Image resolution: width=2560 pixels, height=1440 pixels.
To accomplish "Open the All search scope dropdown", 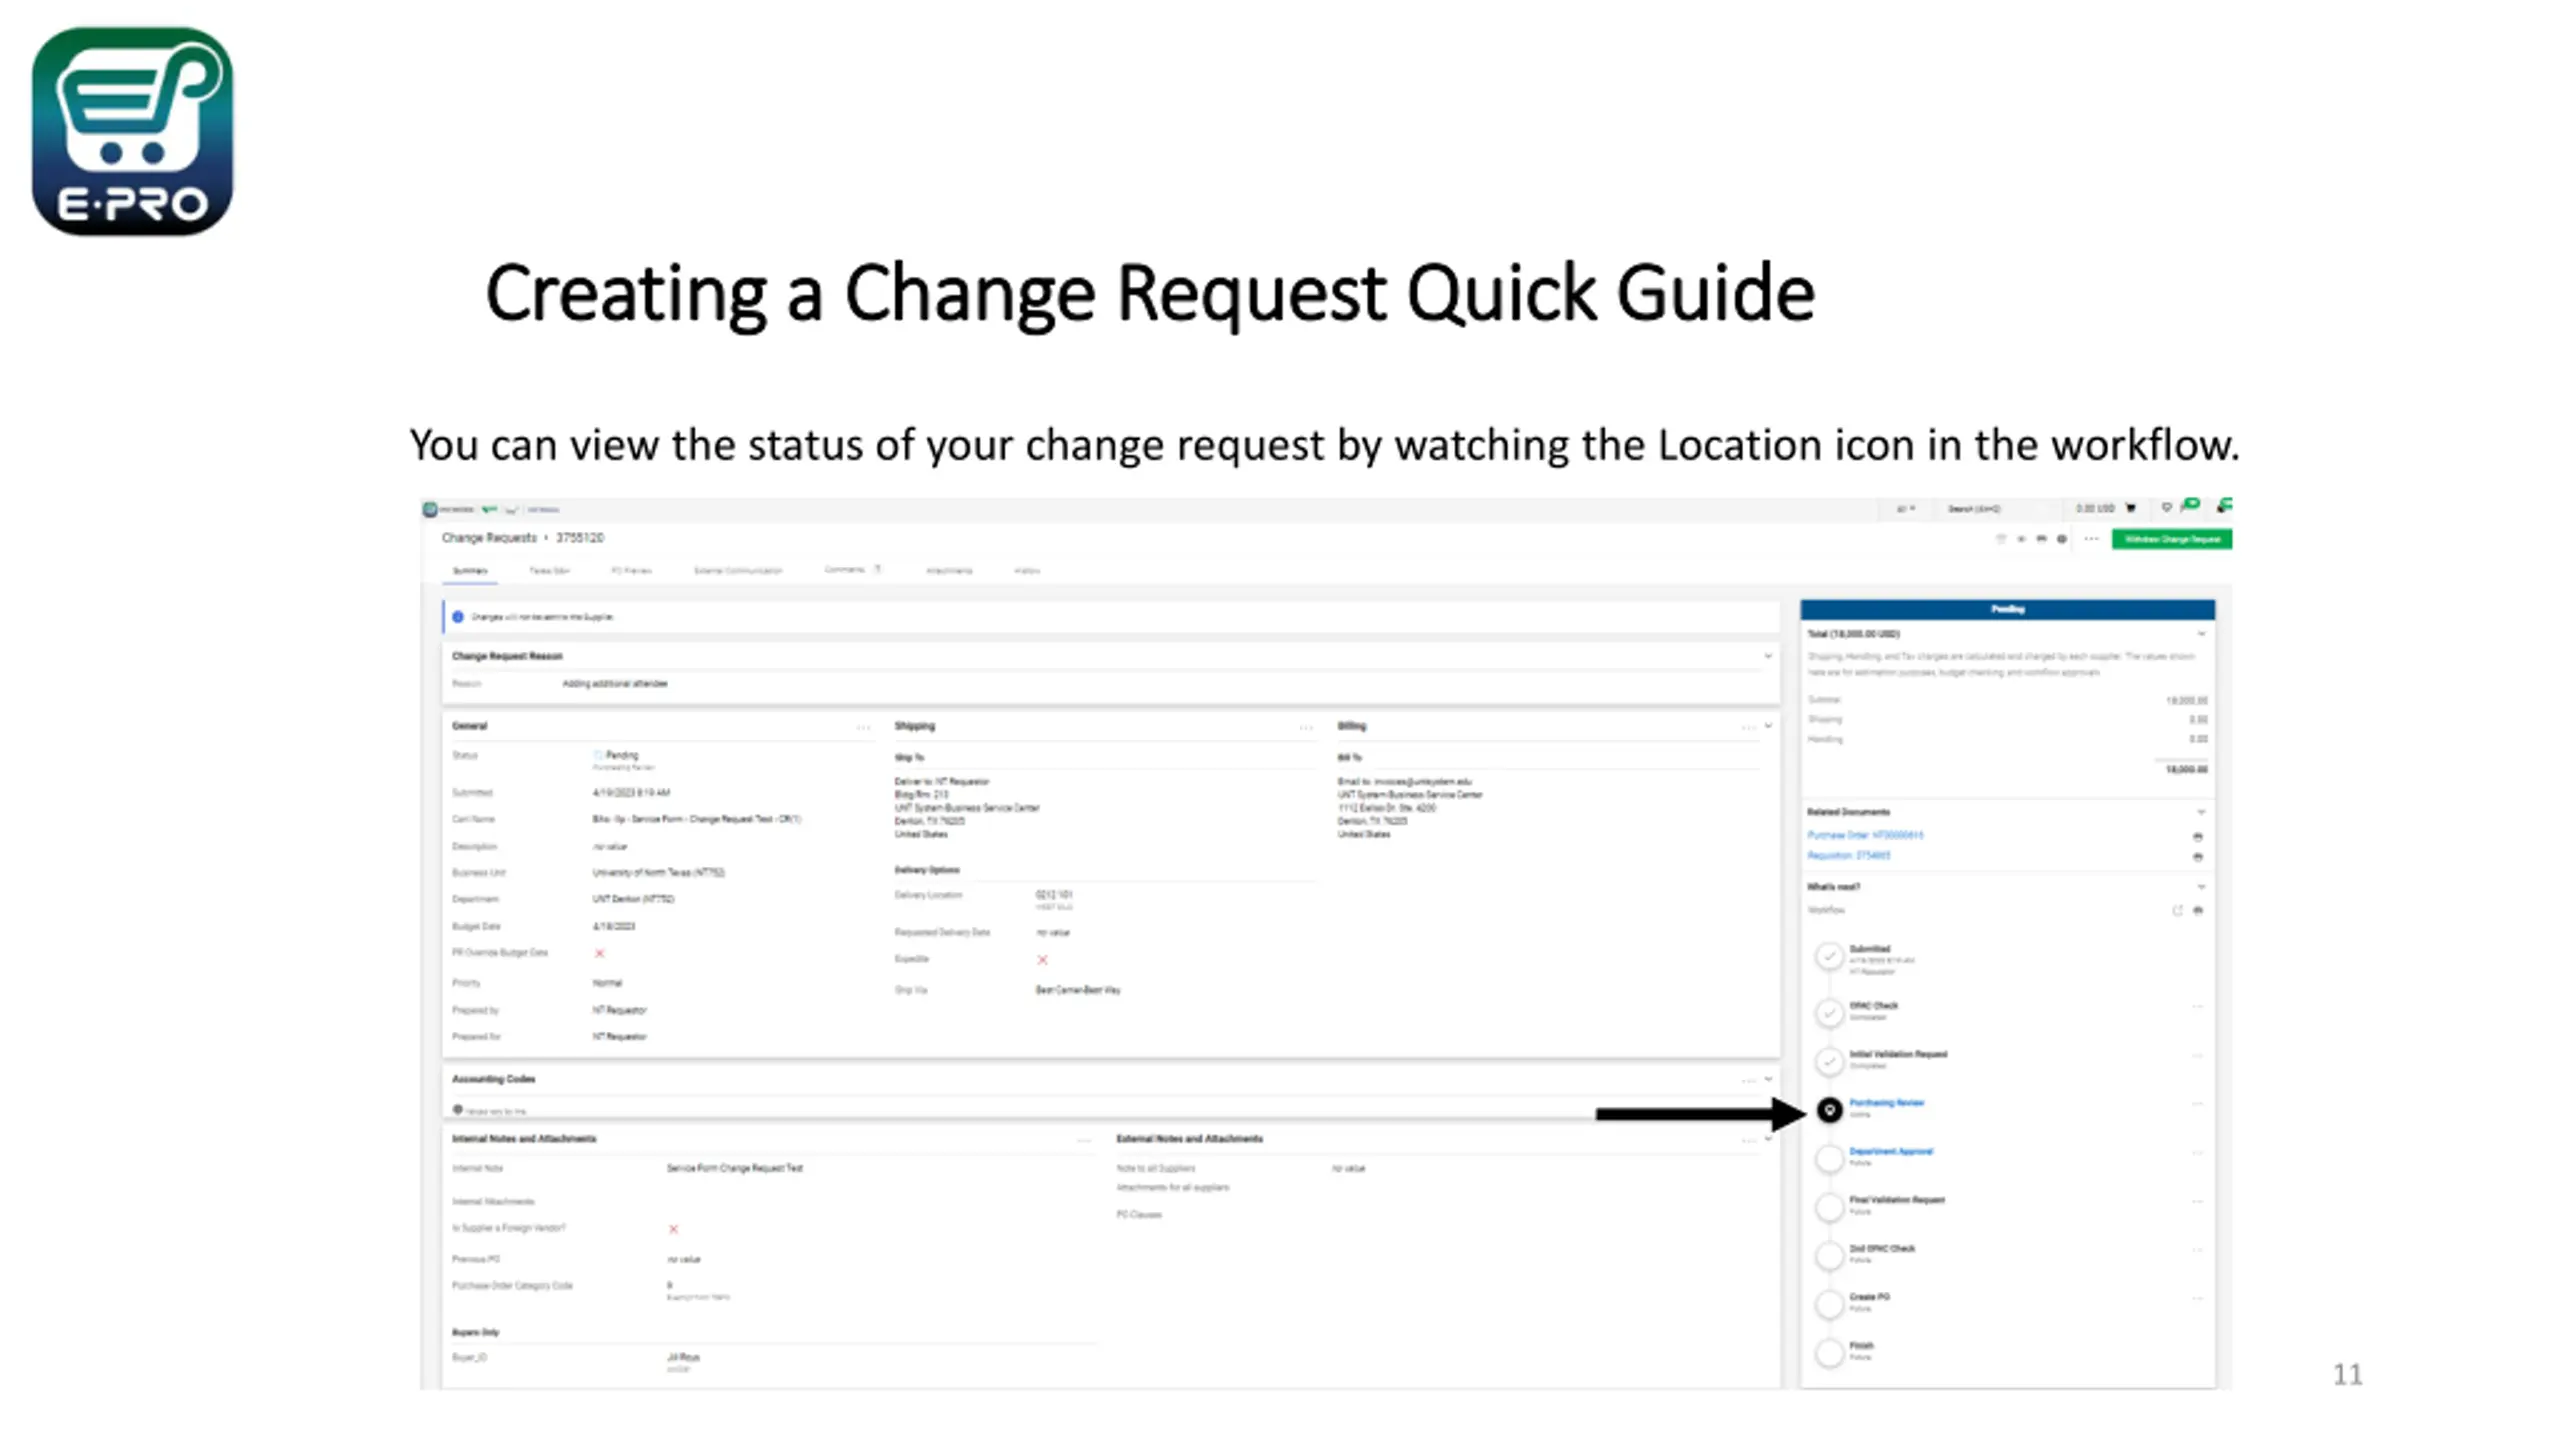I will (1906, 509).
